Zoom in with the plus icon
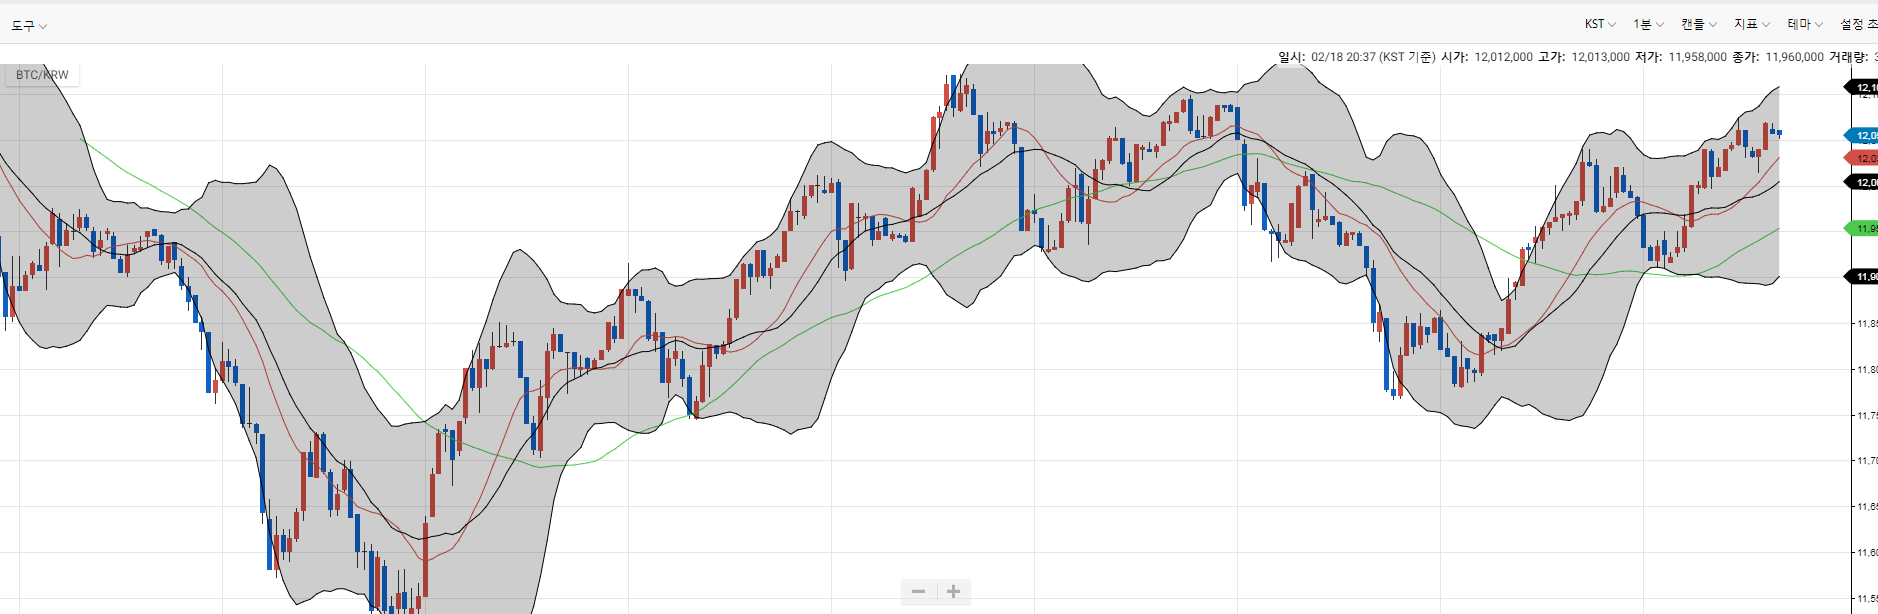 coord(954,592)
